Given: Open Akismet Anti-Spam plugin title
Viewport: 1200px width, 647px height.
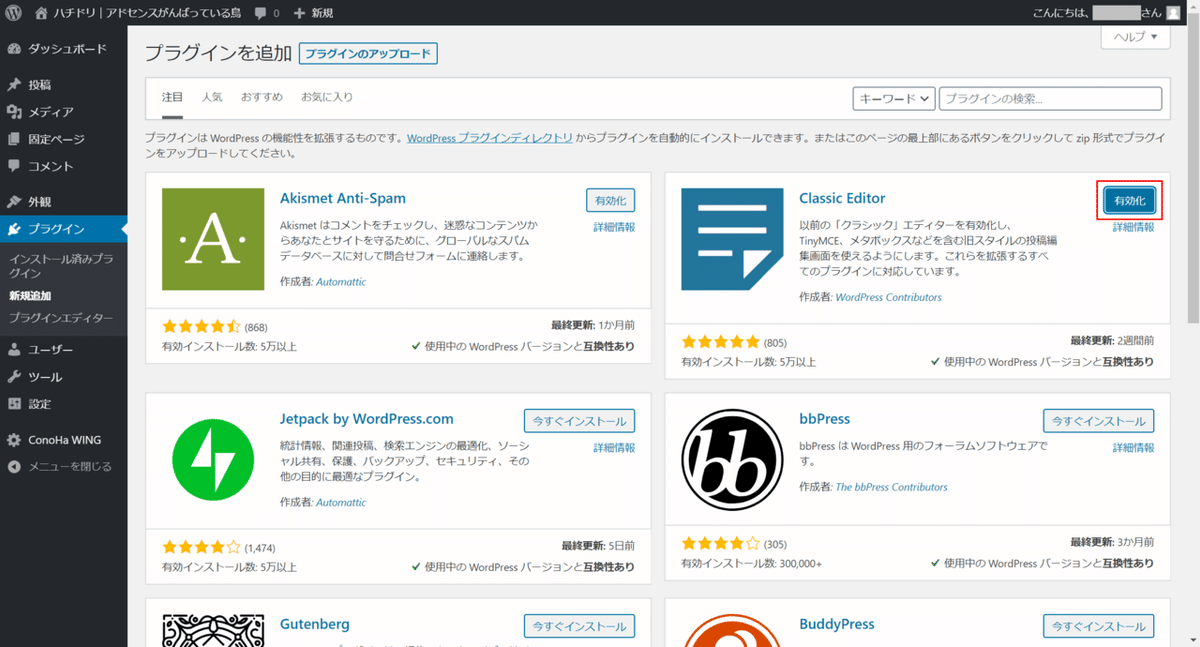Looking at the screenshot, I should click(x=343, y=198).
